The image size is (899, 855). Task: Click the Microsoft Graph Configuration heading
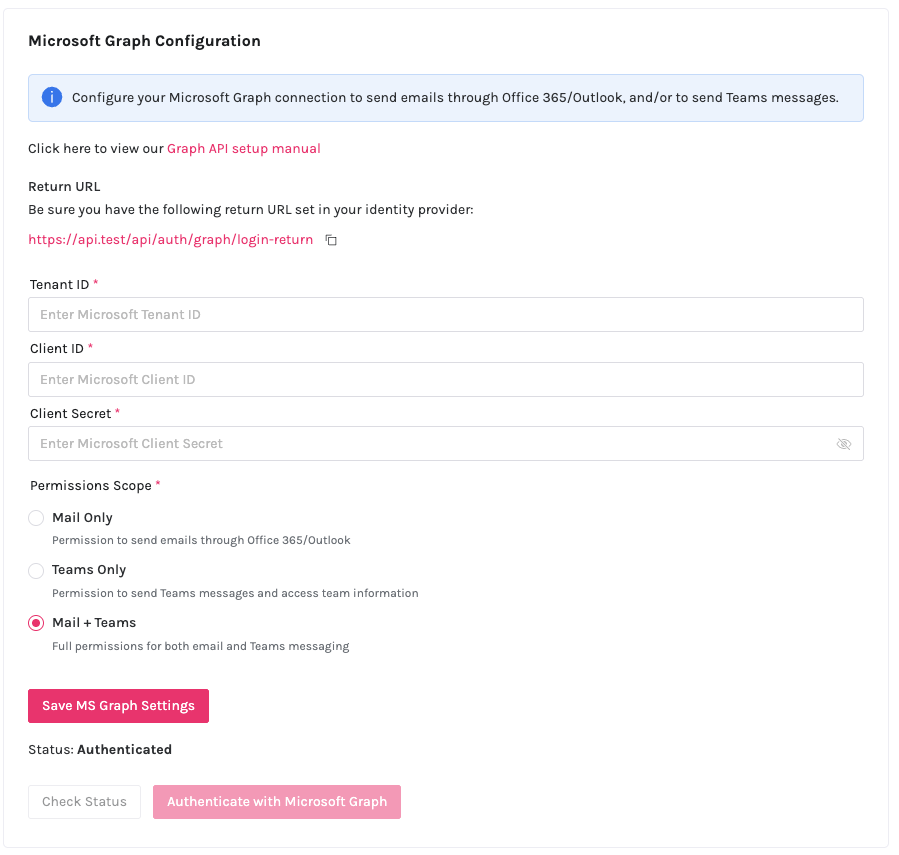(144, 41)
